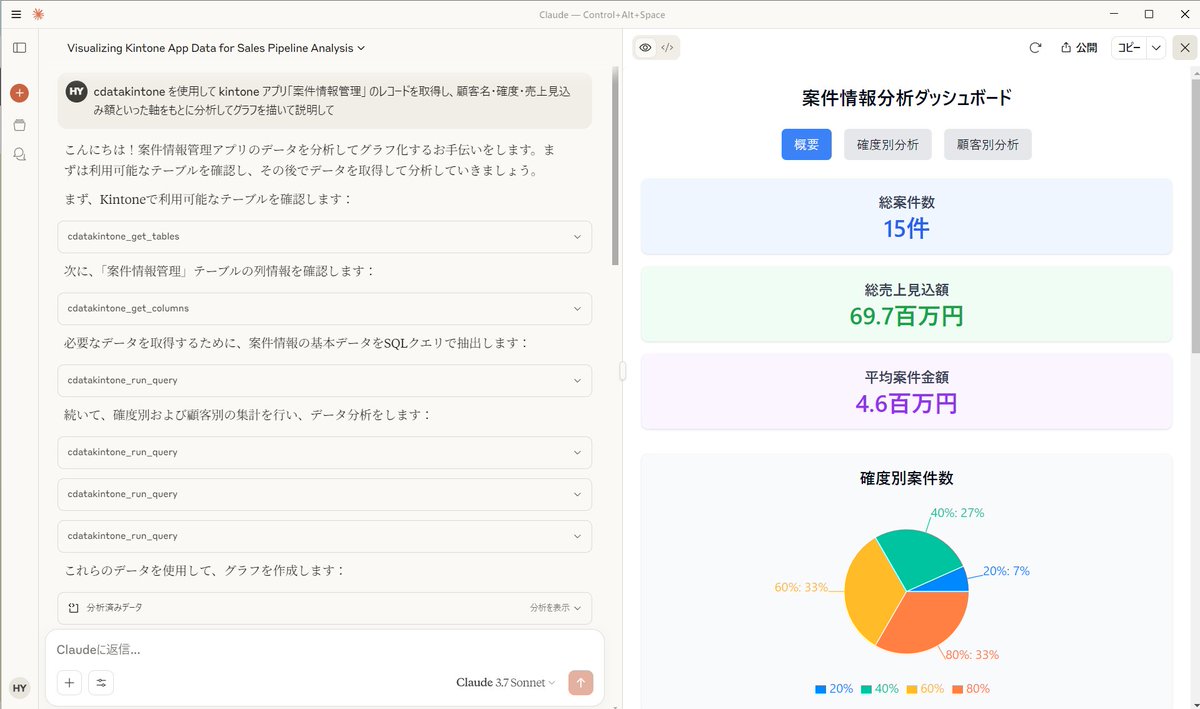
Task: Expand cdatakintone_get_tables tool call
Action: [324, 236]
